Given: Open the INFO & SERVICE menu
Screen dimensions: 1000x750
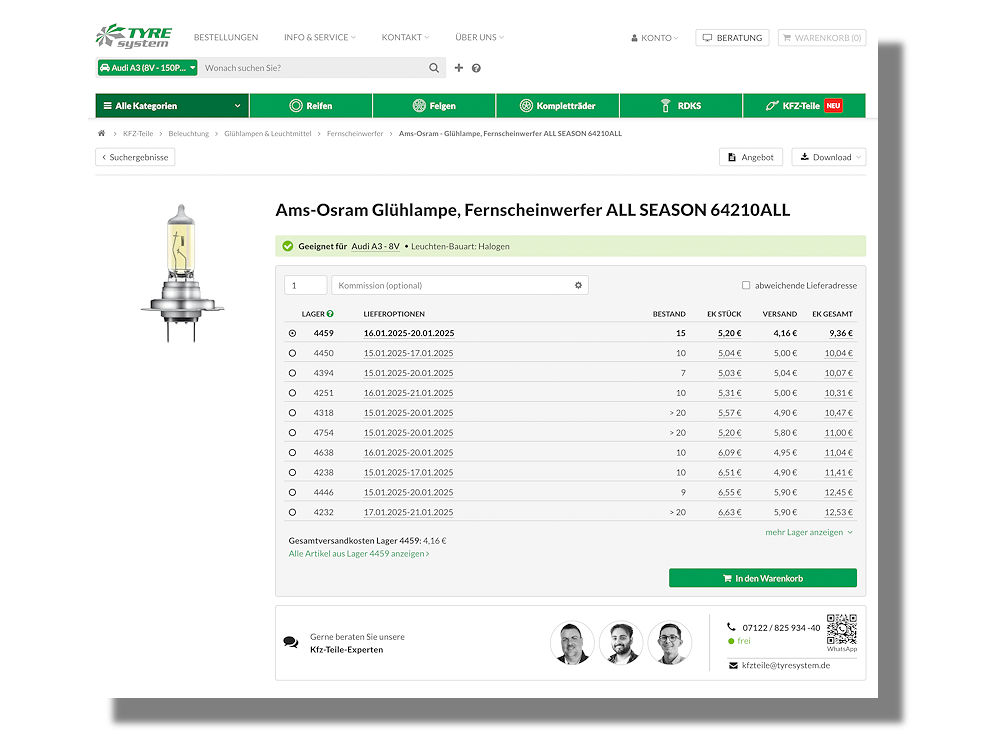Looking at the screenshot, I should pos(320,38).
